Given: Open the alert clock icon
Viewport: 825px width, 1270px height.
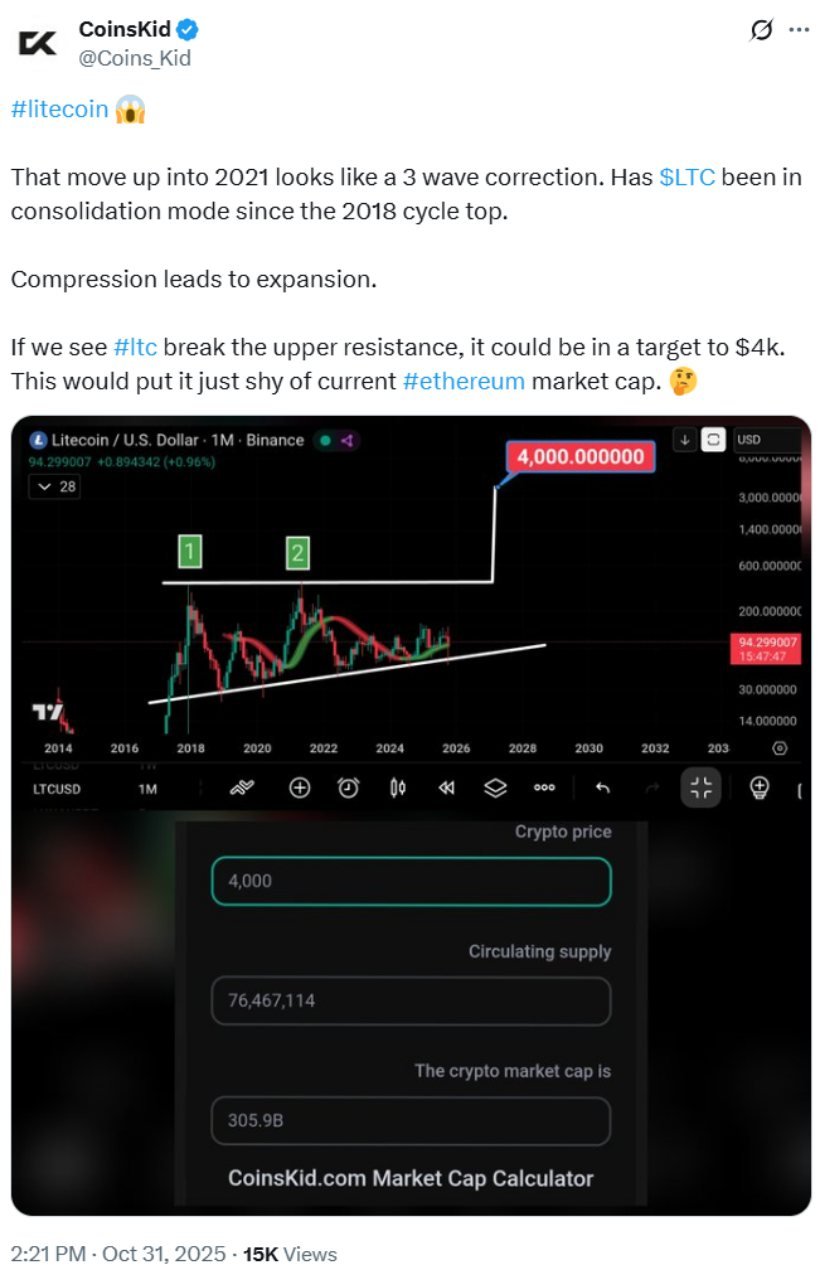Looking at the screenshot, I should click(x=348, y=788).
